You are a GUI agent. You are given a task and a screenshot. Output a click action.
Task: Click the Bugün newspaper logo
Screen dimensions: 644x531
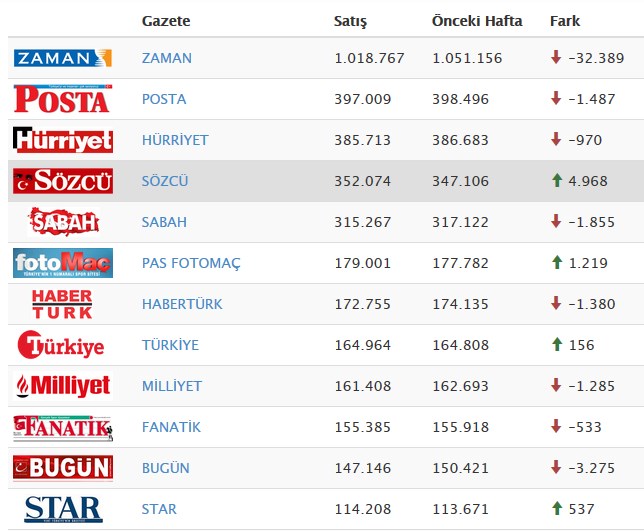click(x=62, y=468)
